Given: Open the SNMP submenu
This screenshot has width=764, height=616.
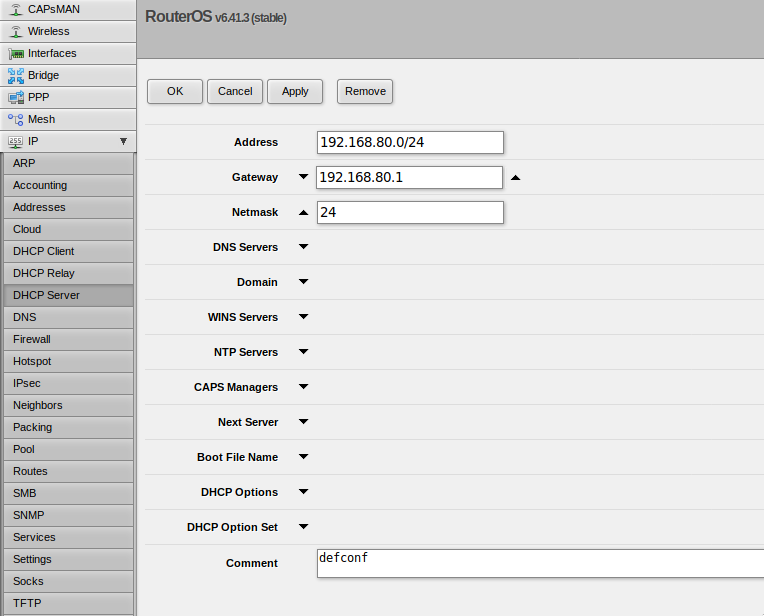Looking at the screenshot, I should tap(68, 515).
